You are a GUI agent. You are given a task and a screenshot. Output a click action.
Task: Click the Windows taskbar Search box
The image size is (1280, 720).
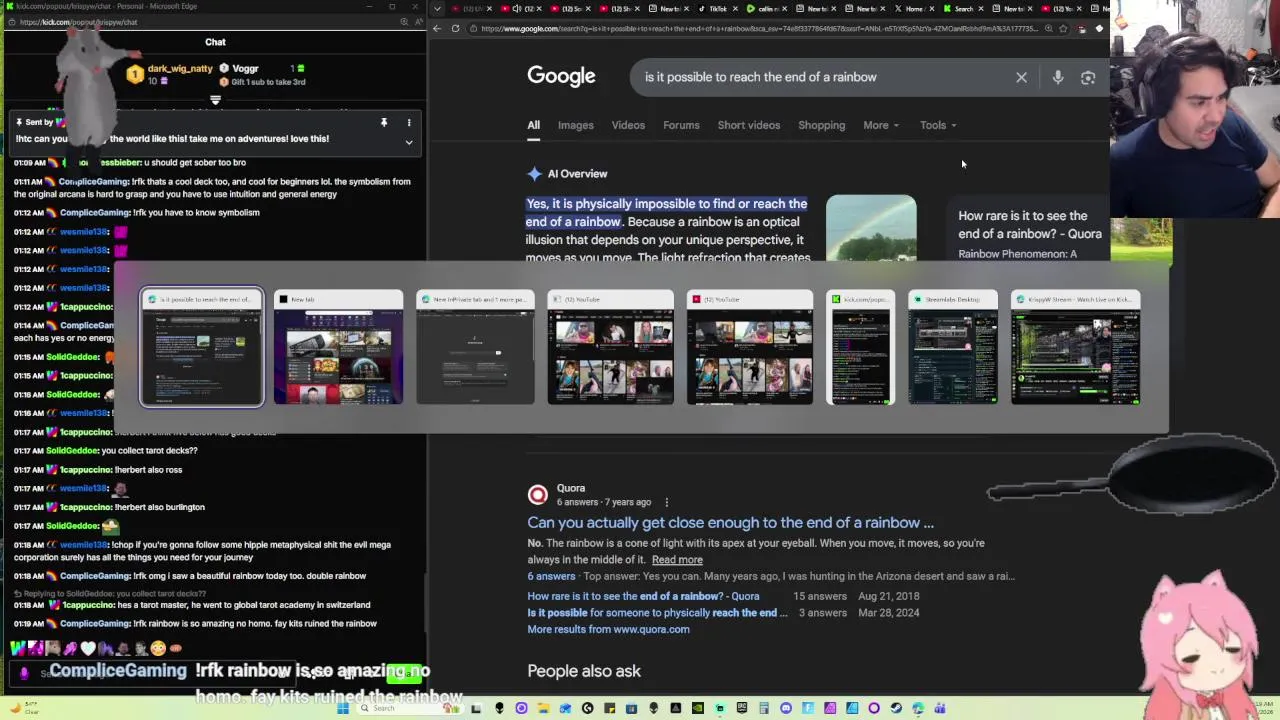click(408, 708)
